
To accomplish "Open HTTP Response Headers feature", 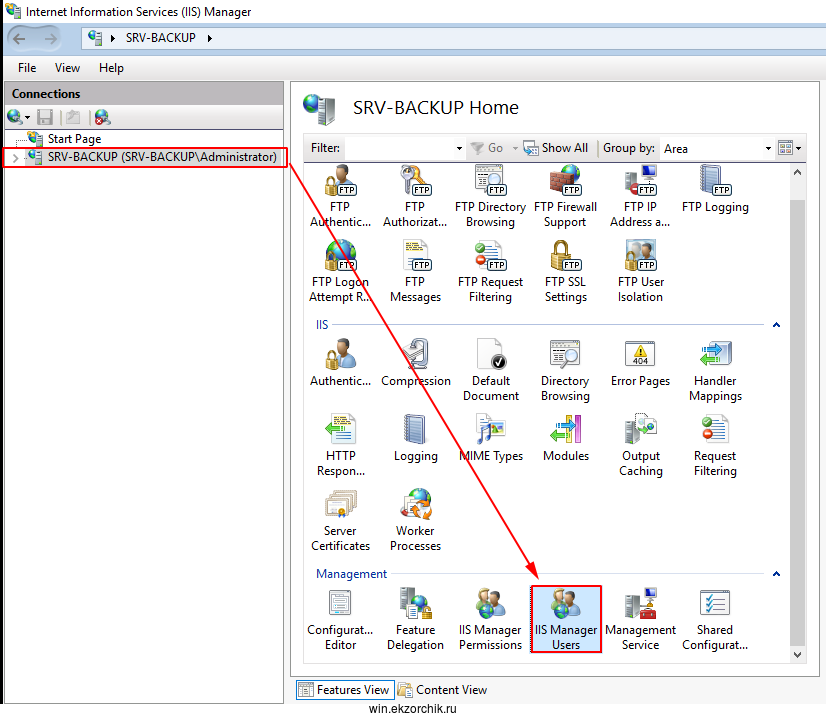I will (340, 446).
